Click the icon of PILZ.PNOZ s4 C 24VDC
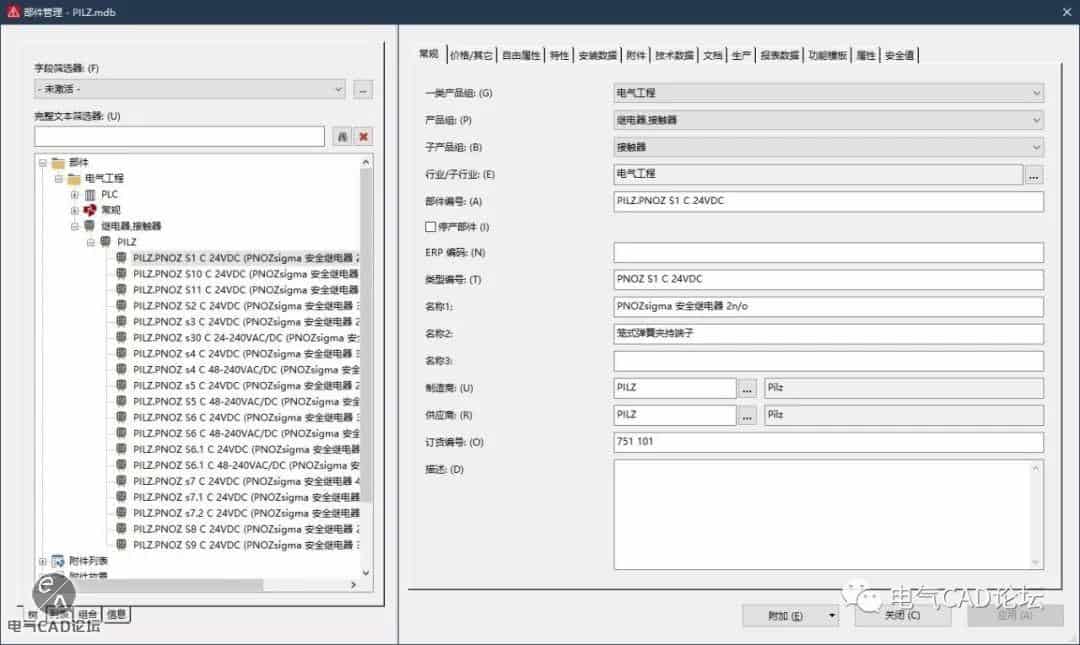1080x645 pixels. coord(121,354)
